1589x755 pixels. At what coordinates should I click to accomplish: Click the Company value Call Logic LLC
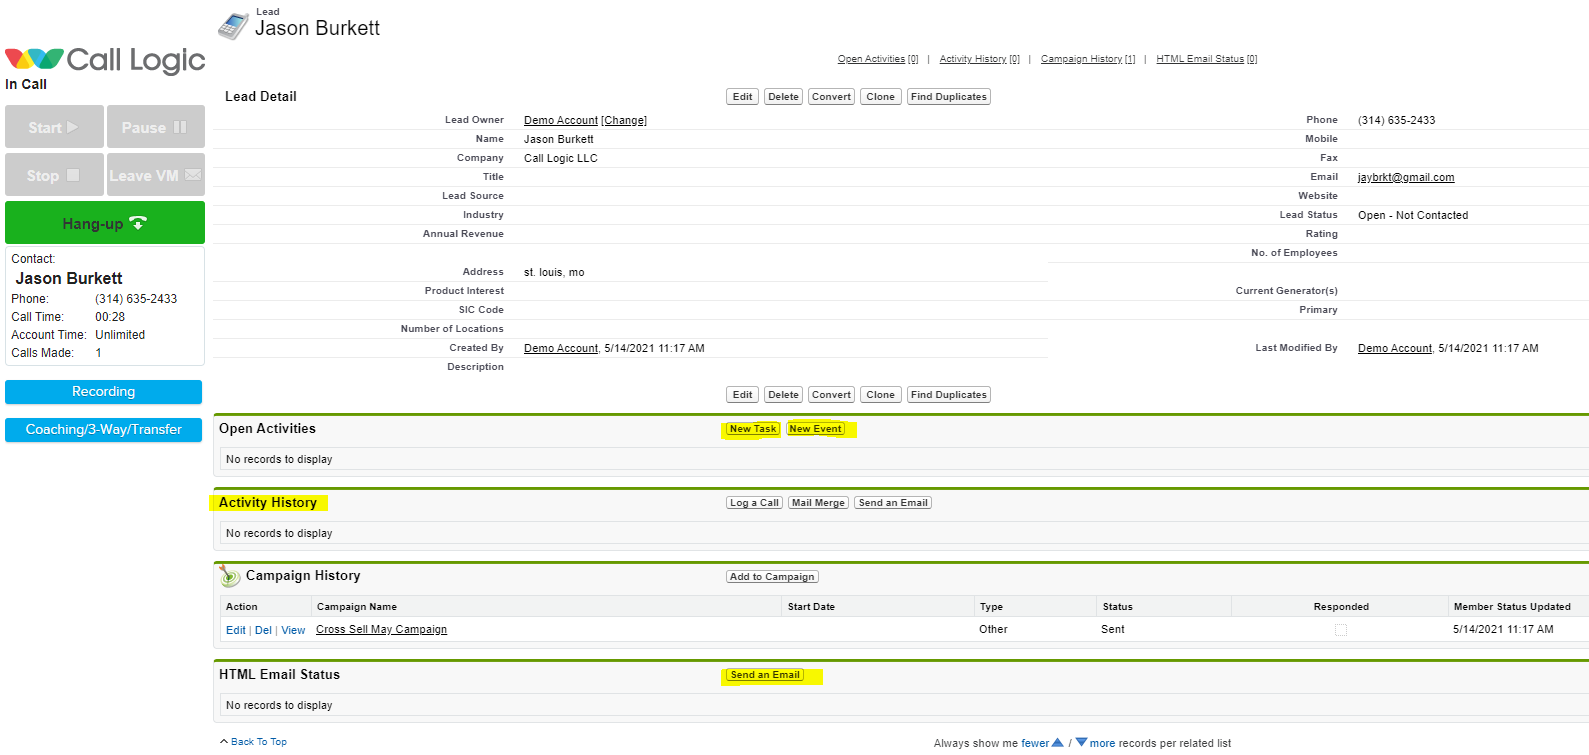(561, 159)
